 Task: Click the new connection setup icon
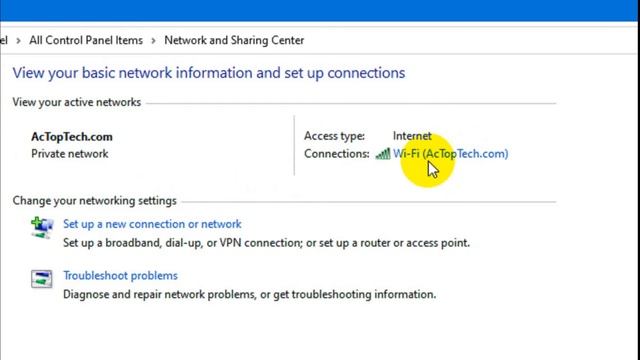coord(42,228)
